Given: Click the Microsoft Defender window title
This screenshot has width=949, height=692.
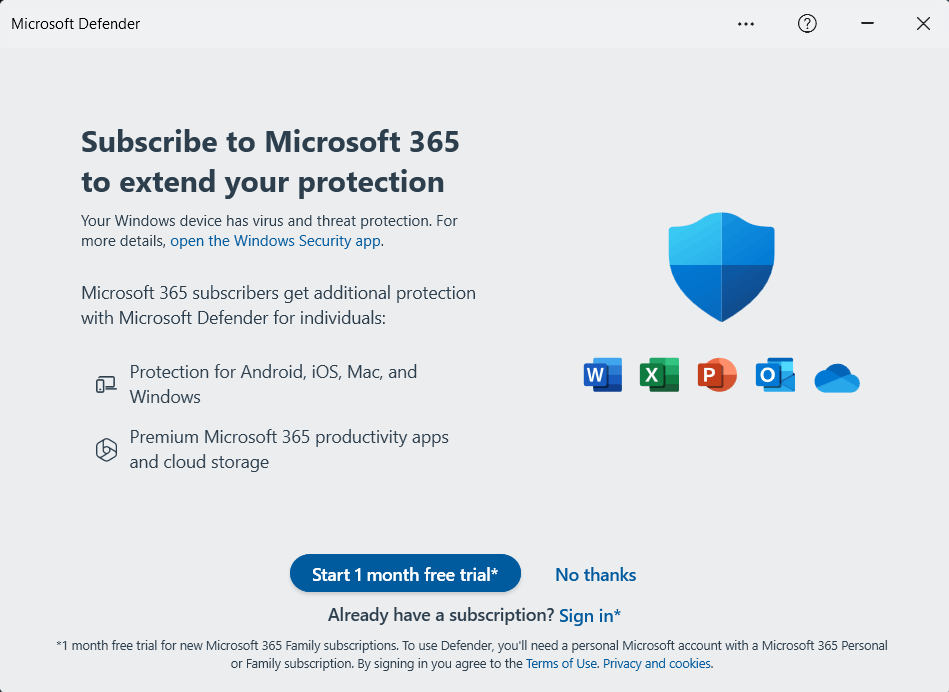Looking at the screenshot, I should pos(76,24).
